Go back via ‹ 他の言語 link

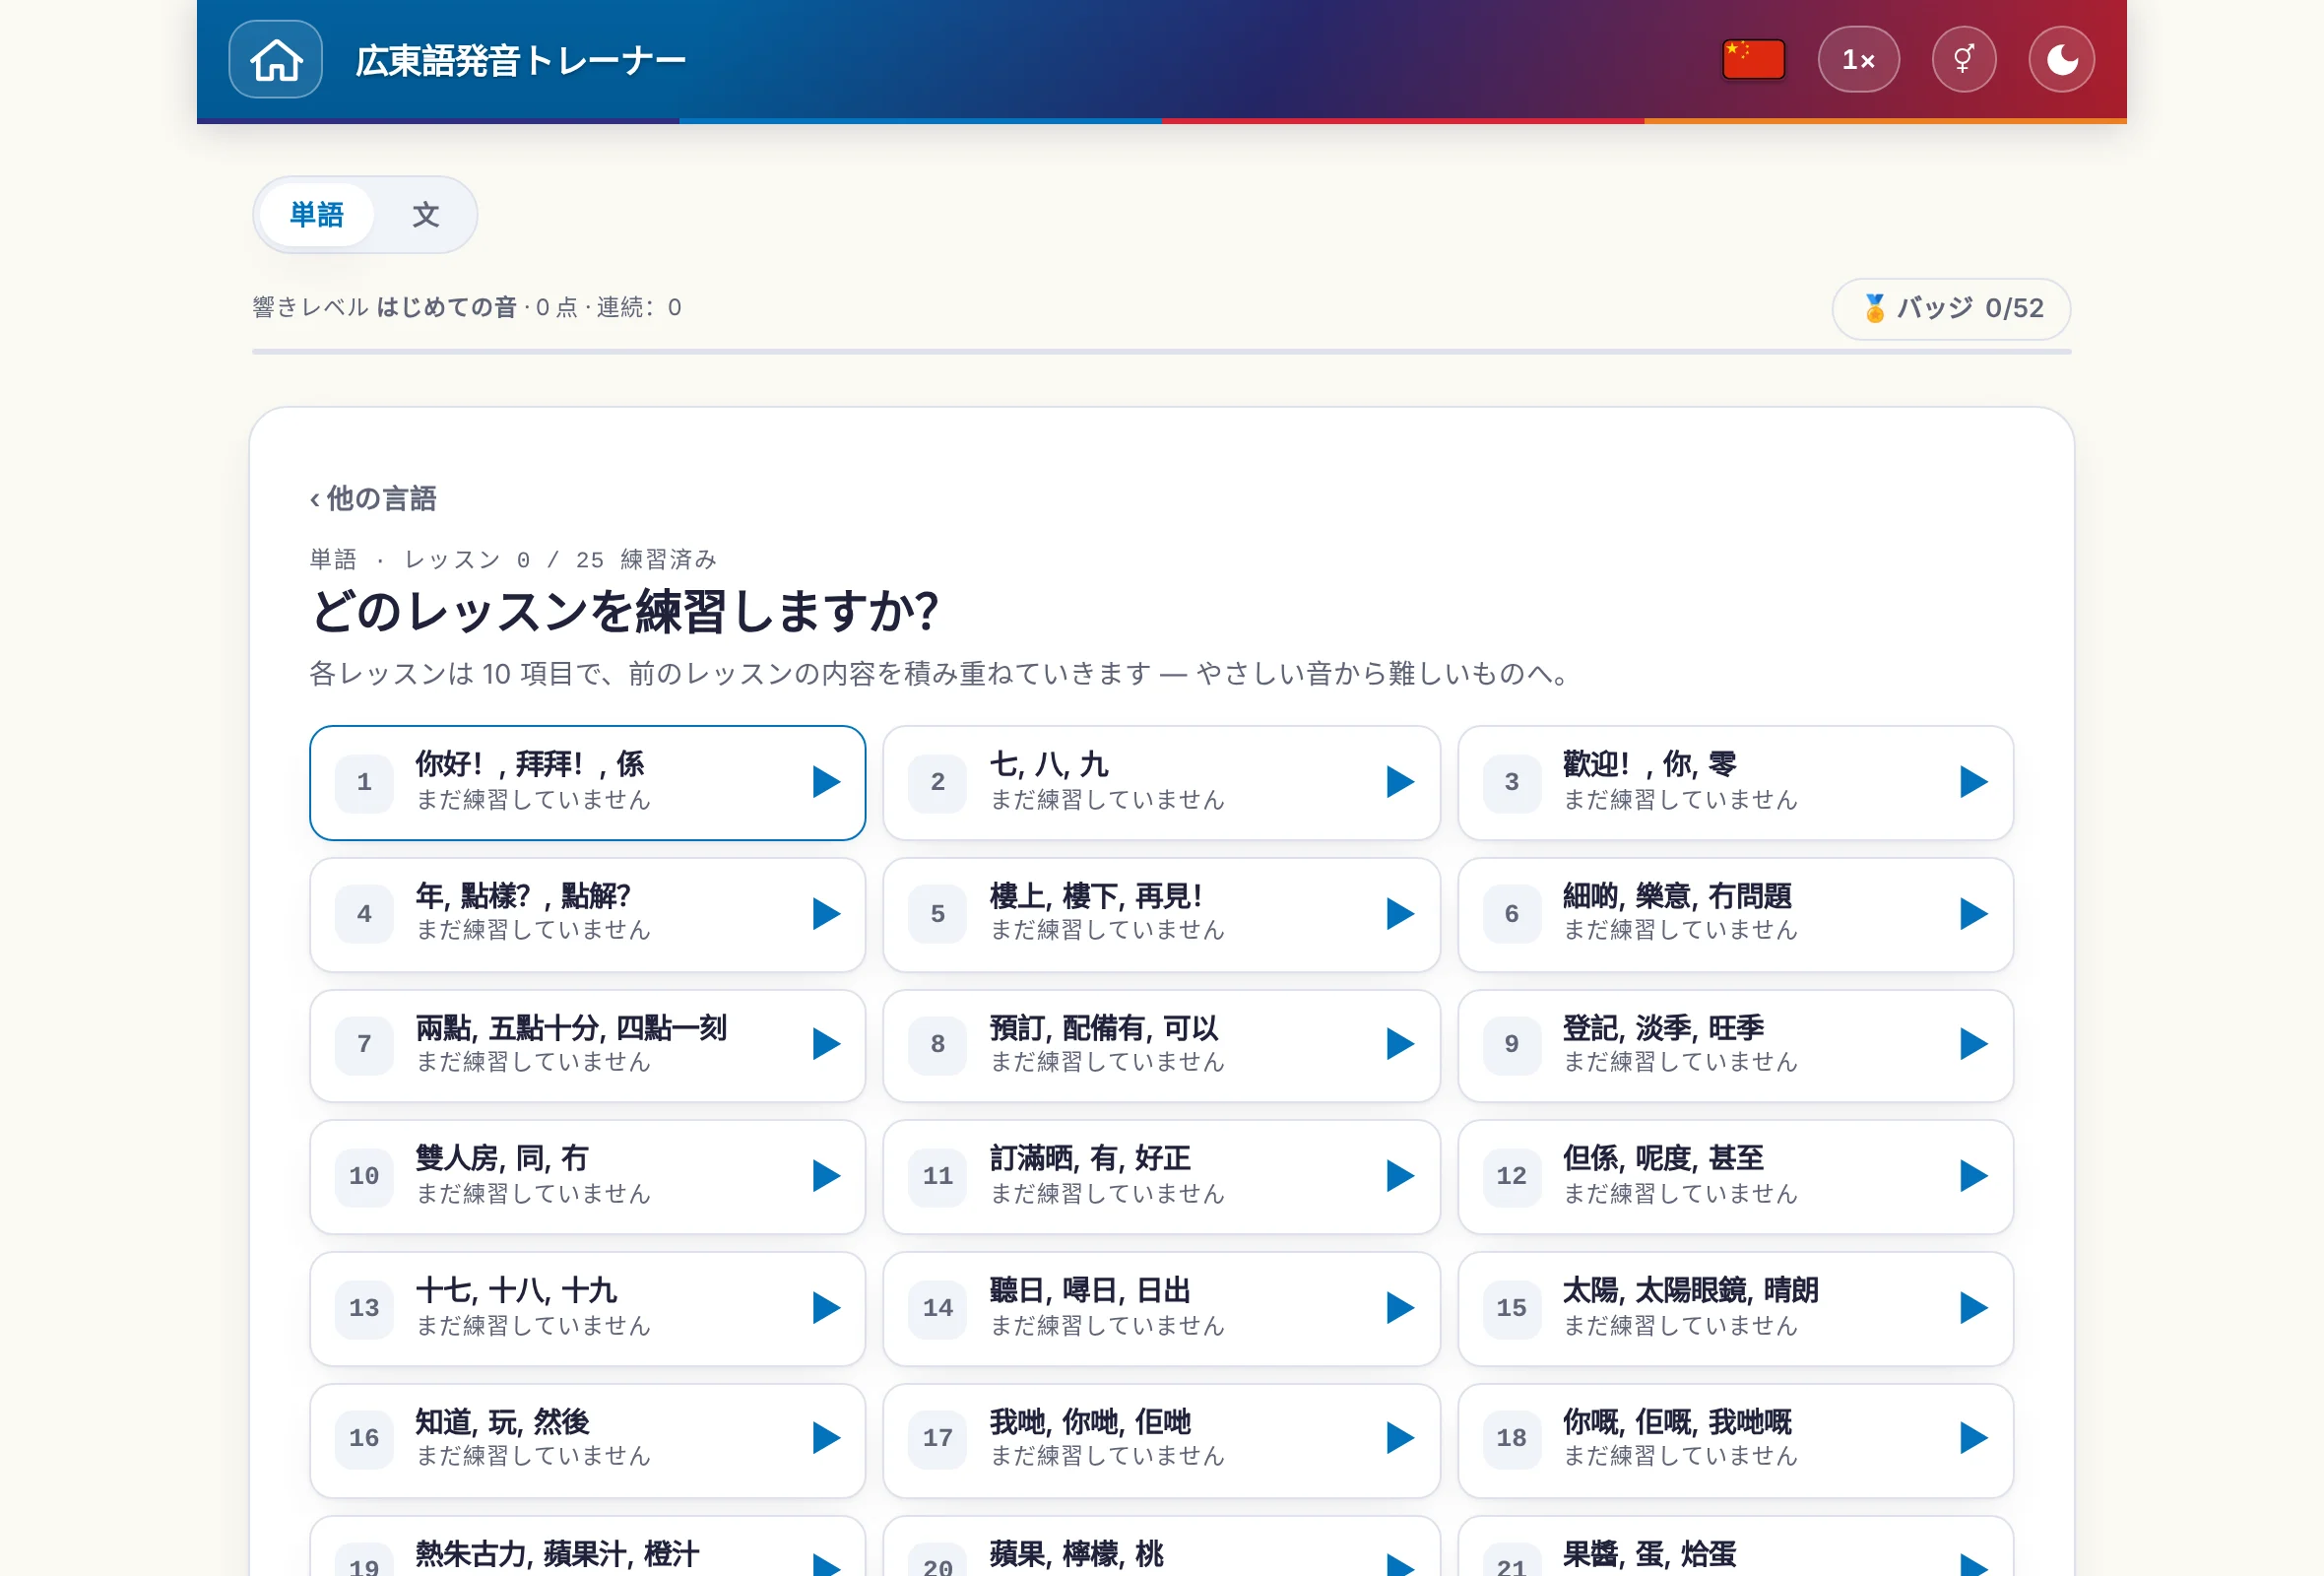tap(373, 498)
